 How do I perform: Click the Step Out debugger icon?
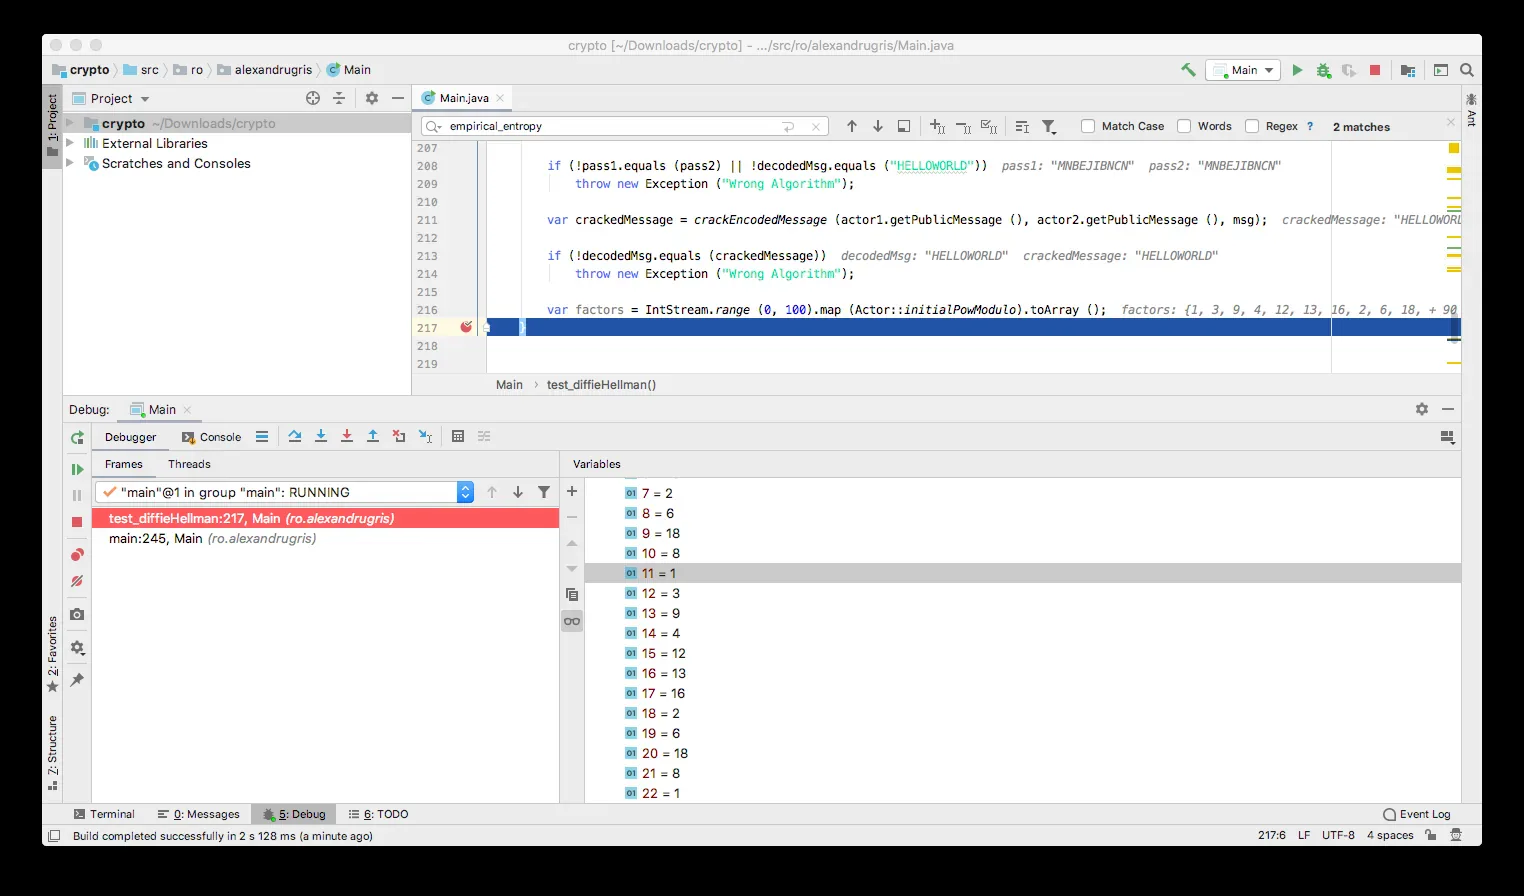coord(373,436)
